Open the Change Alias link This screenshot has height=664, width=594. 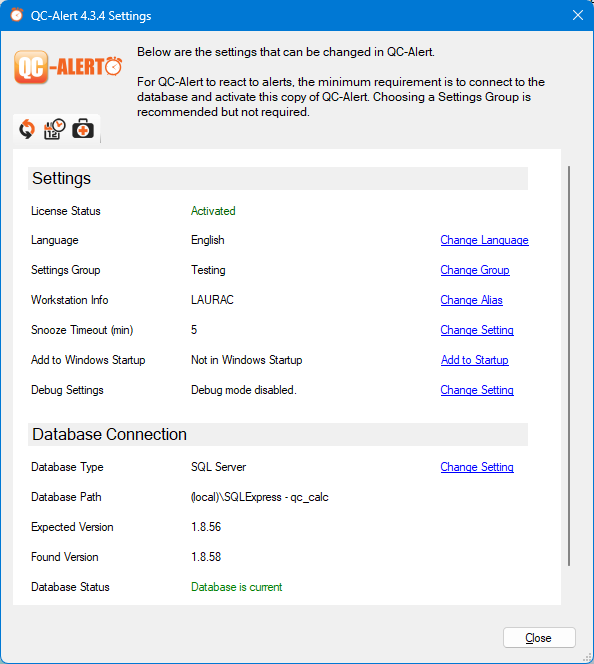(x=471, y=300)
